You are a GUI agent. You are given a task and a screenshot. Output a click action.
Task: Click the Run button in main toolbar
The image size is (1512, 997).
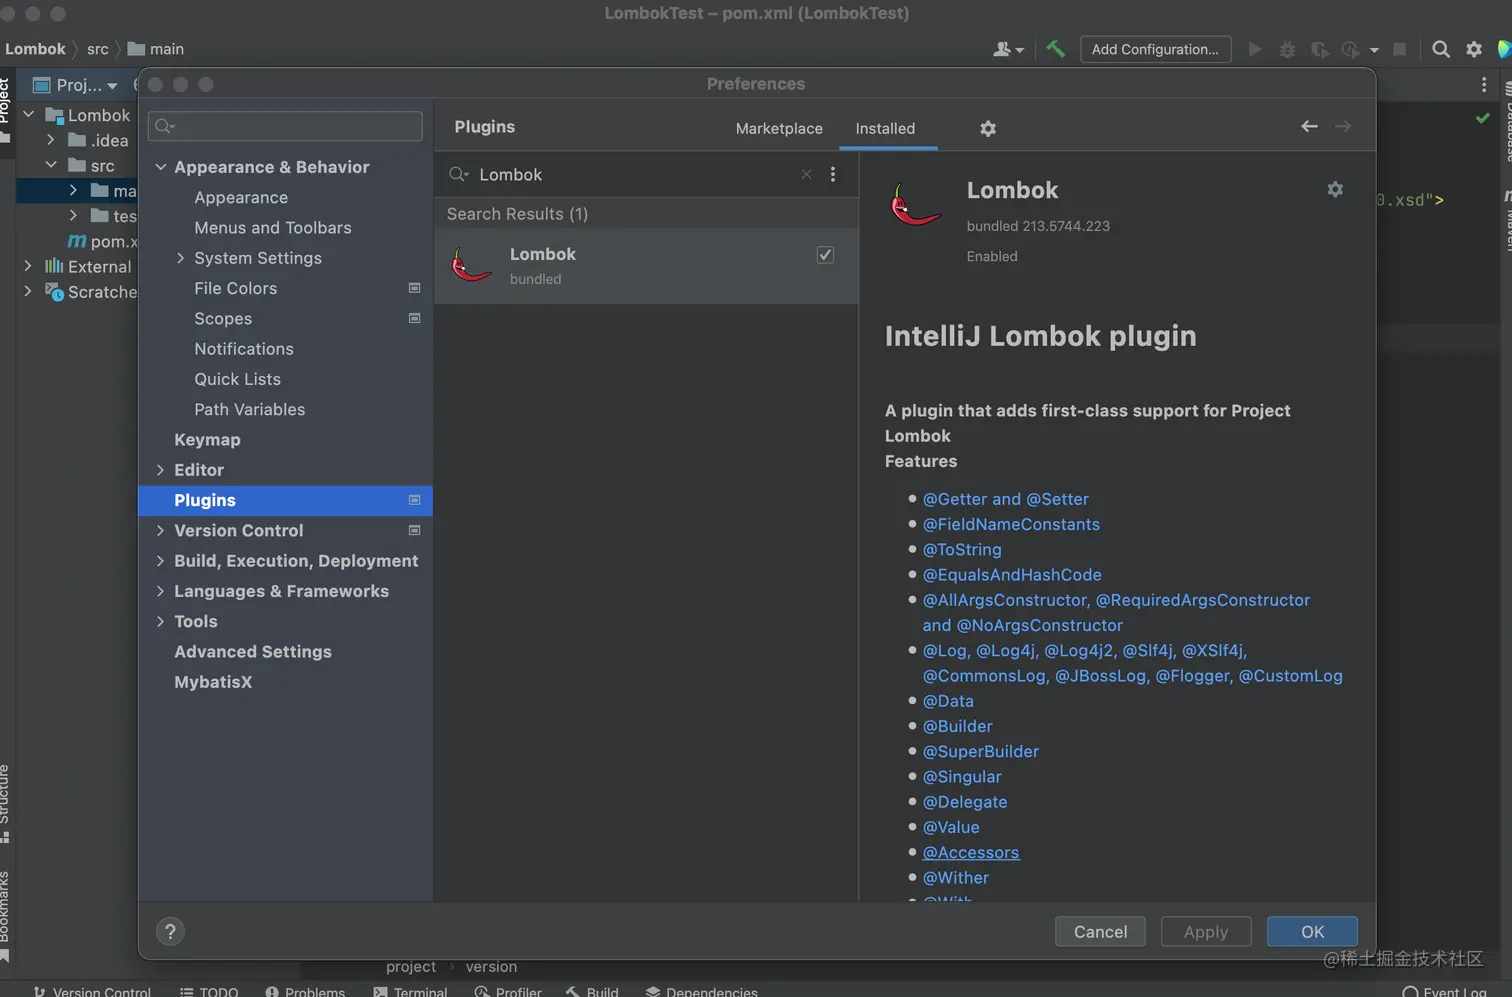[1254, 49]
